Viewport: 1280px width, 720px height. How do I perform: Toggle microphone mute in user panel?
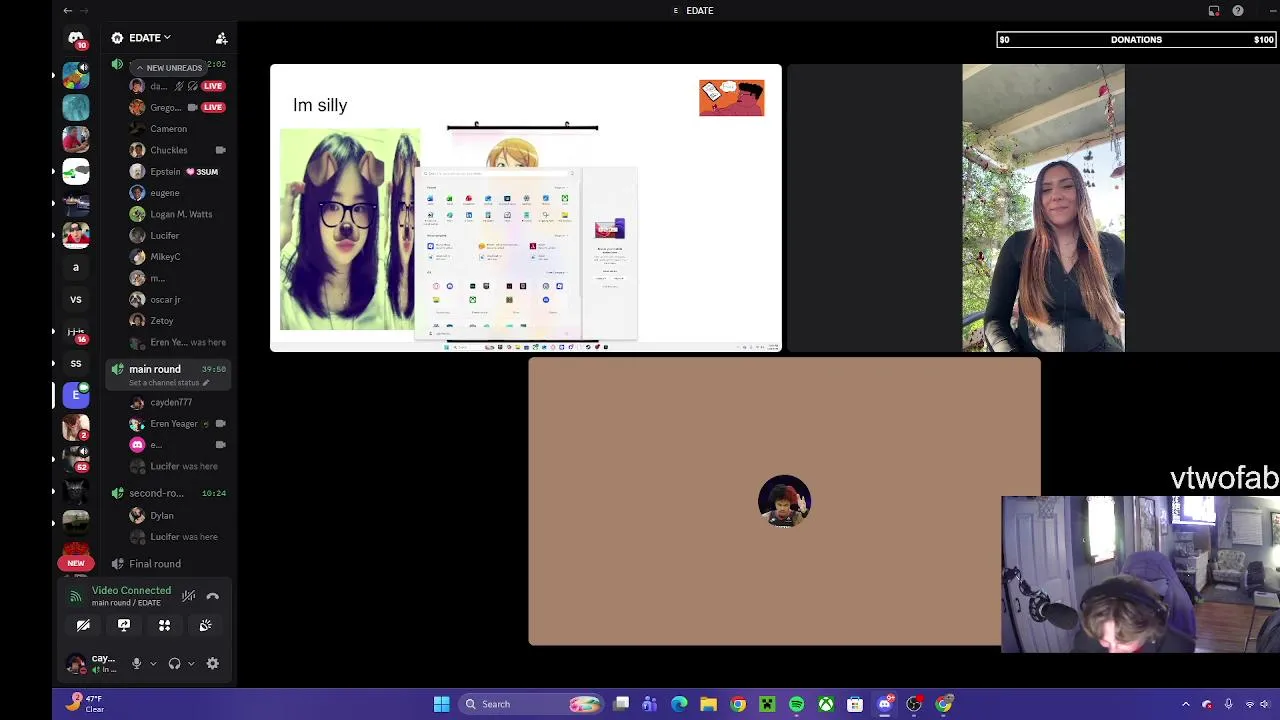click(x=137, y=664)
